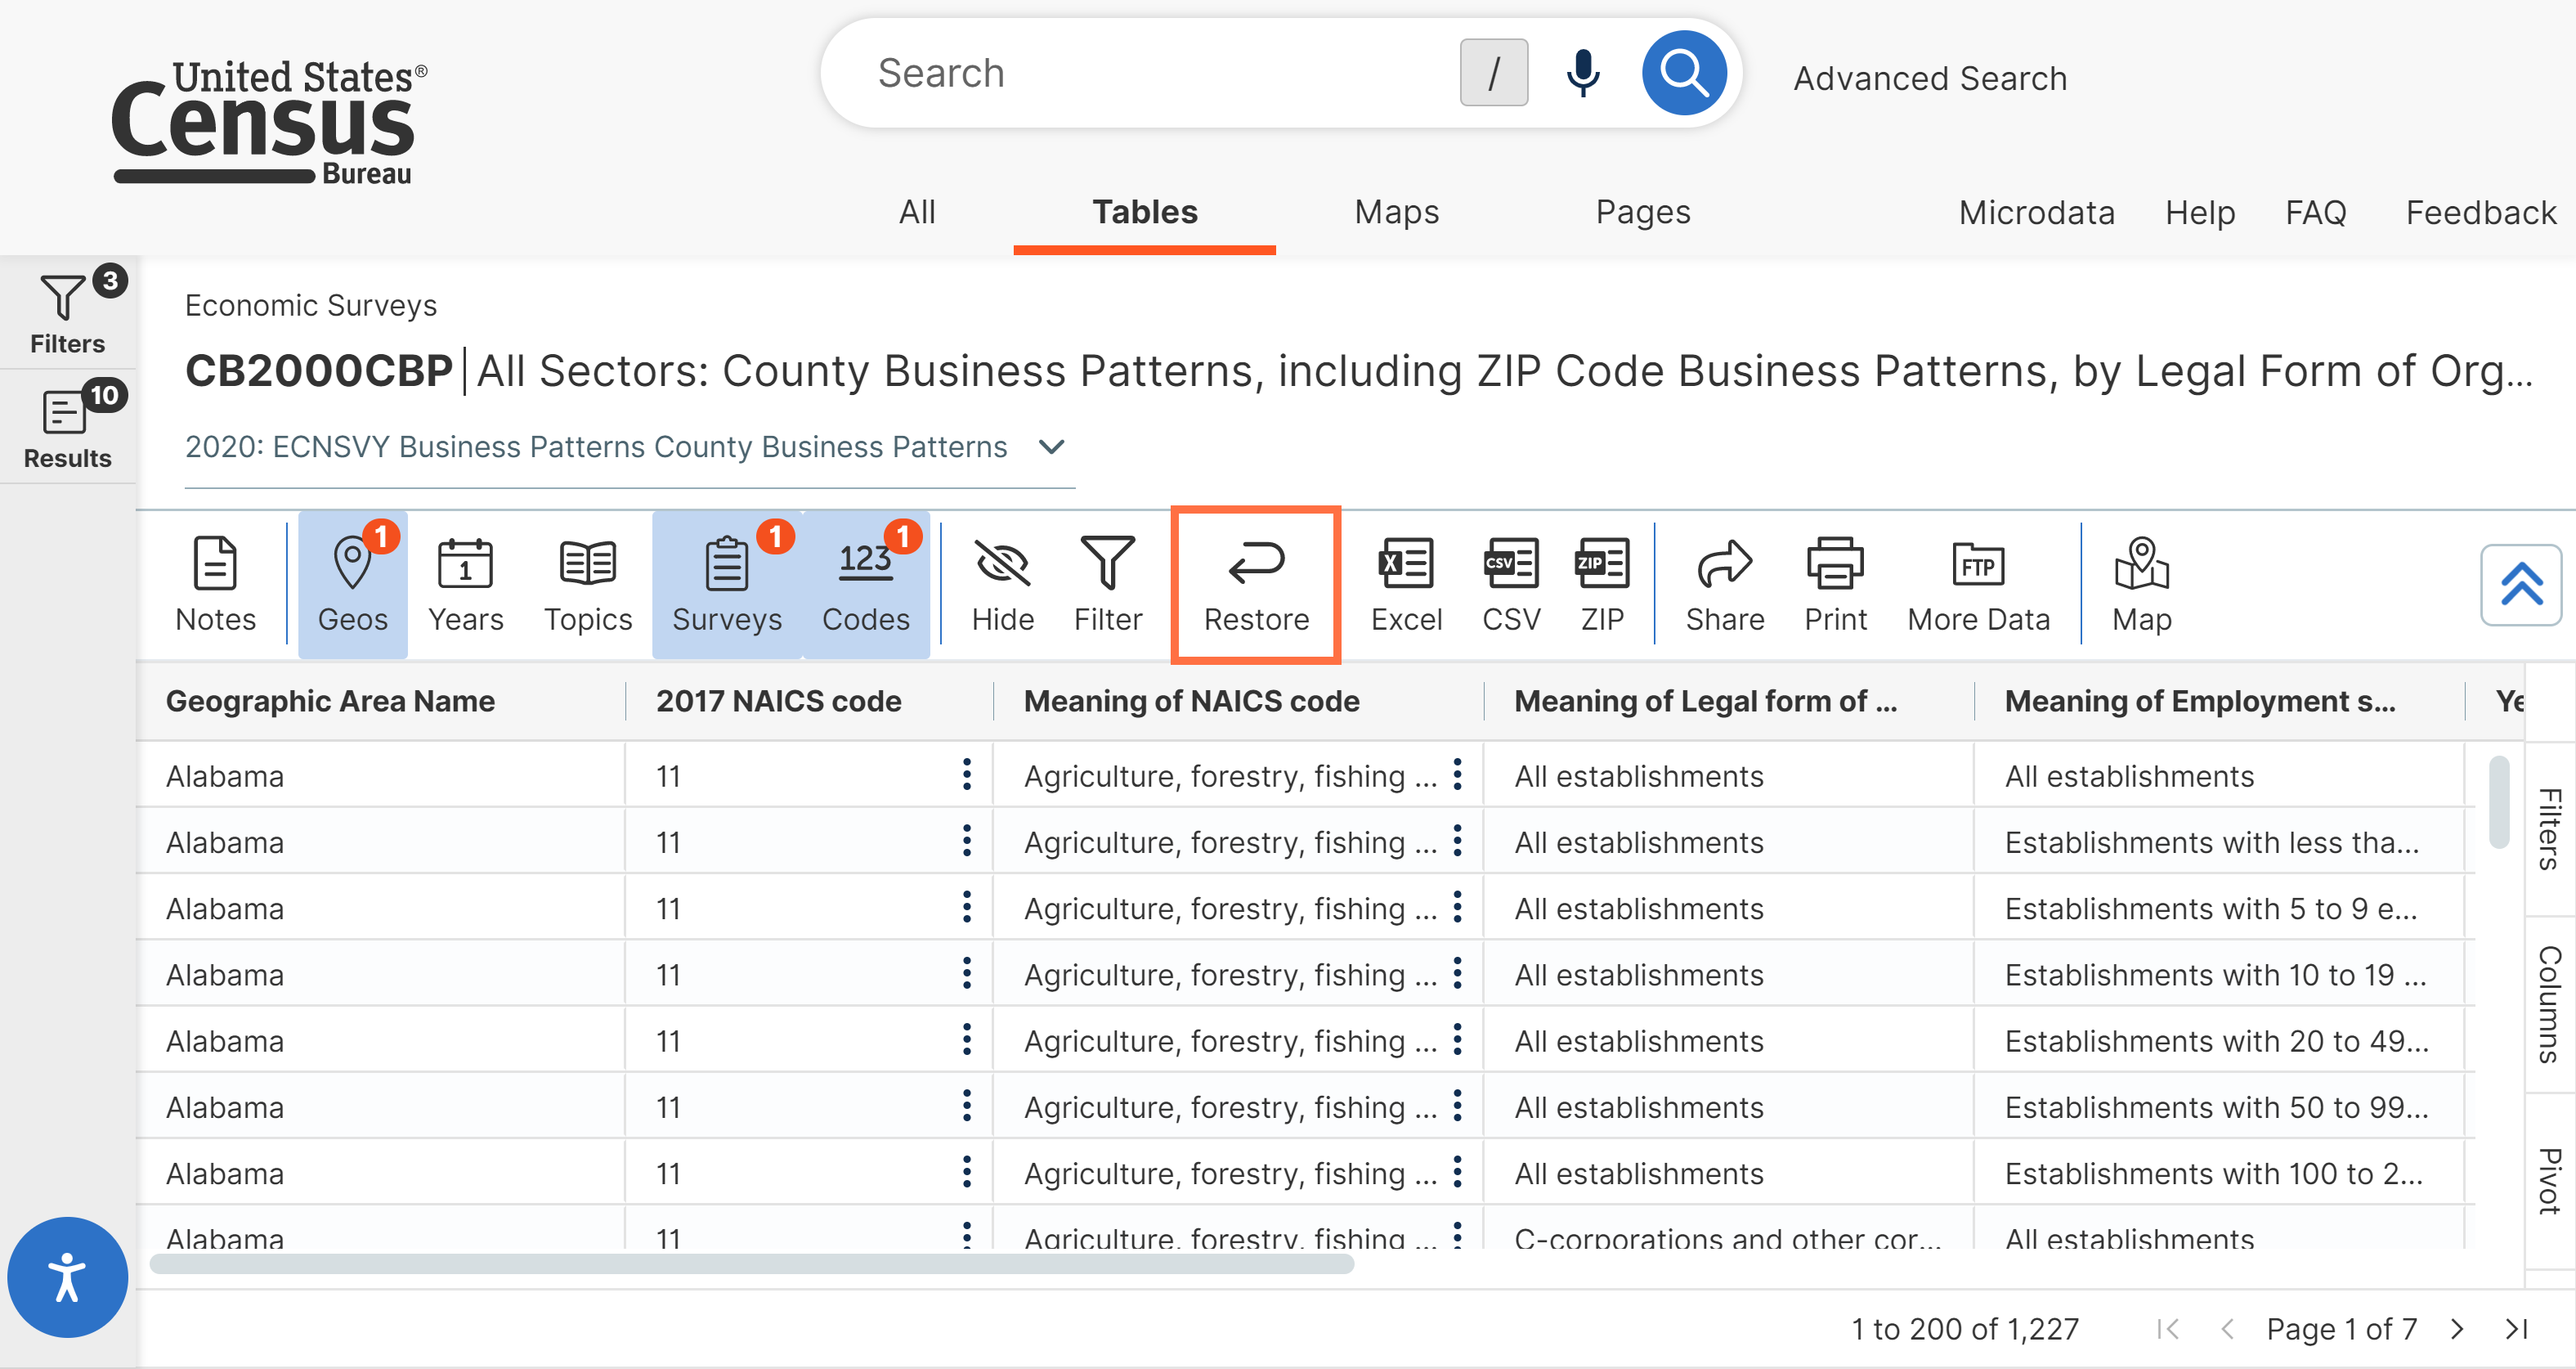Open the Geos filter icon
The image size is (2576, 1369).
pyautogui.click(x=352, y=585)
